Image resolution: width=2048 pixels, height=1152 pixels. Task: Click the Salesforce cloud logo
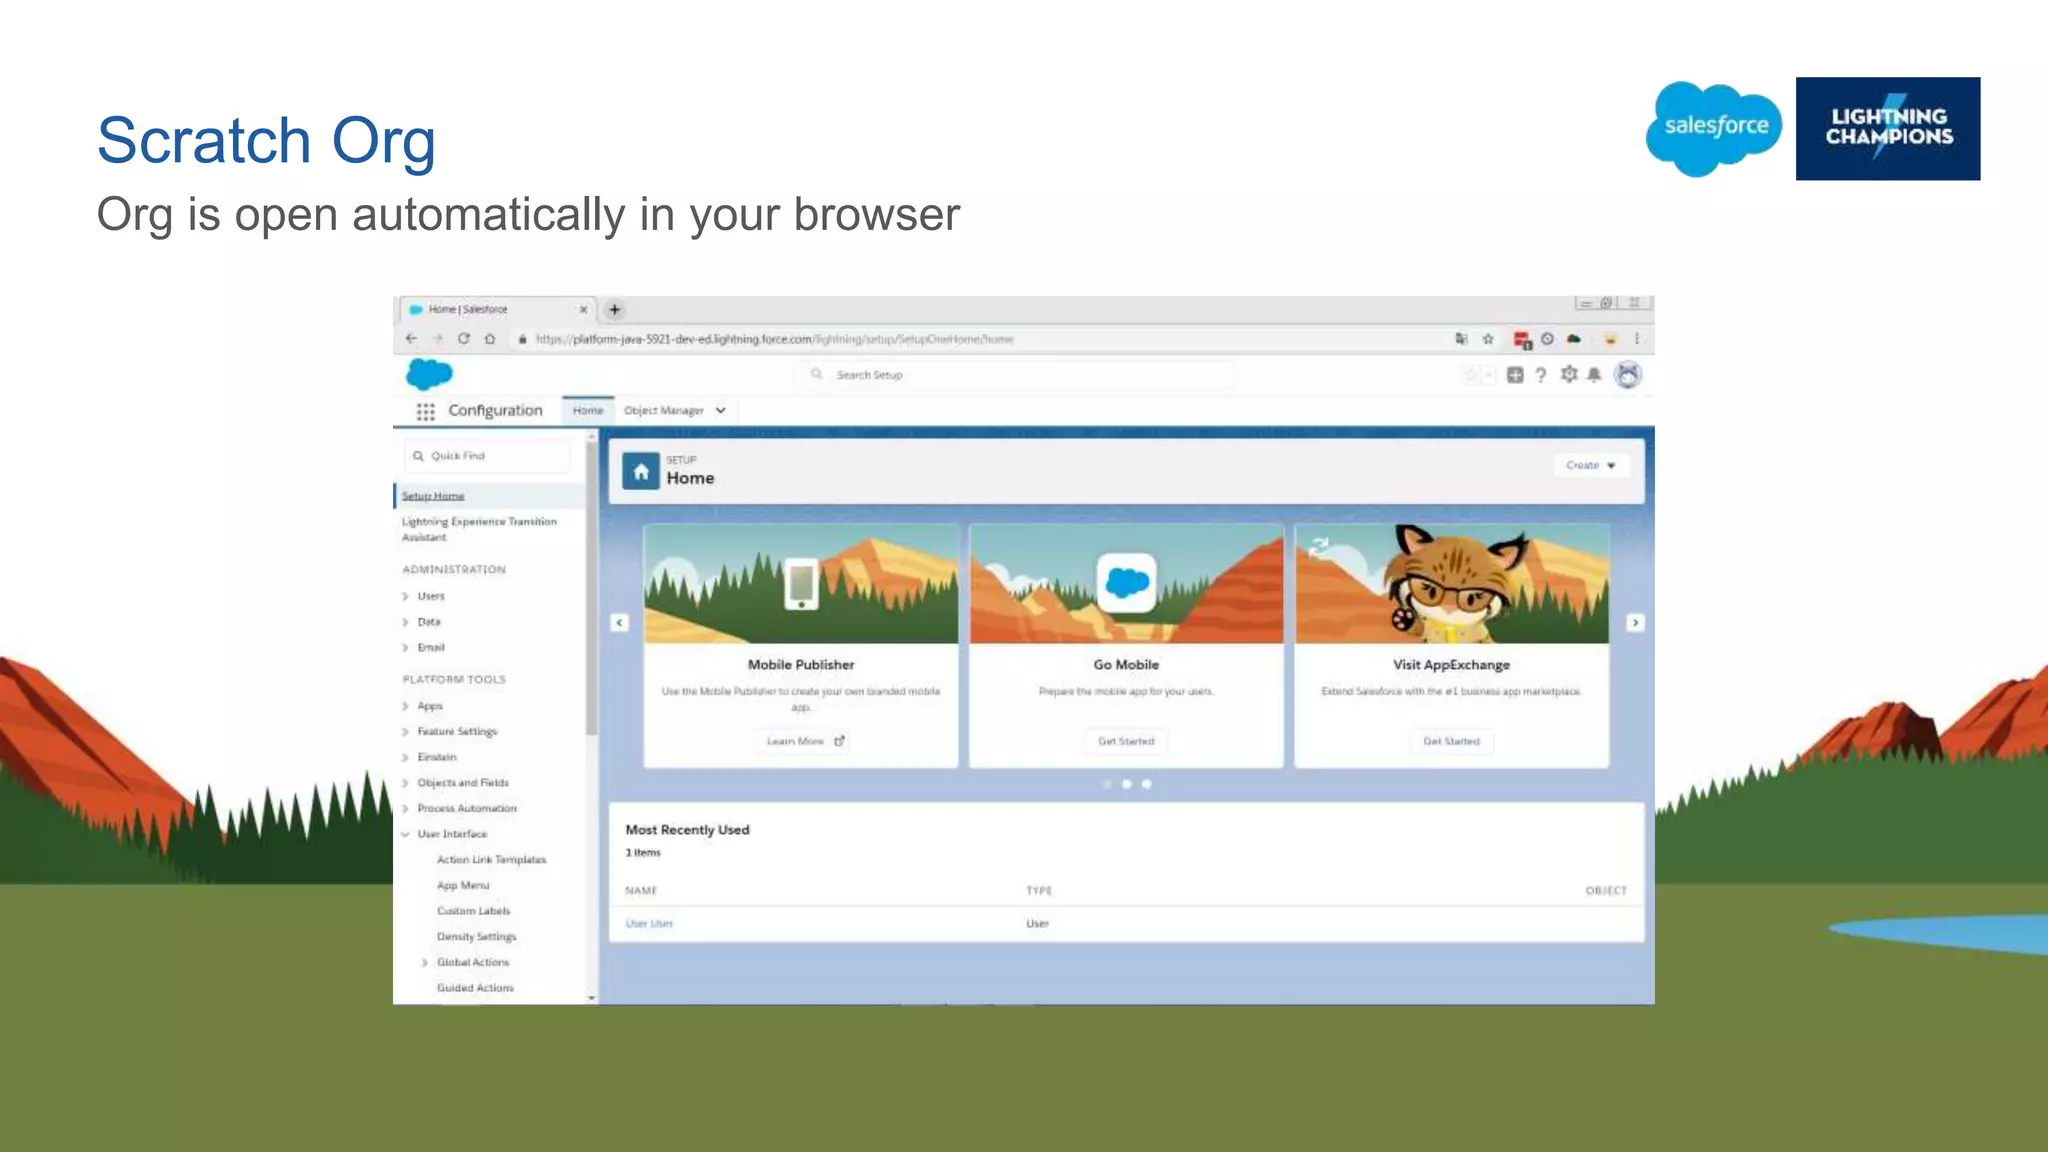coord(429,374)
